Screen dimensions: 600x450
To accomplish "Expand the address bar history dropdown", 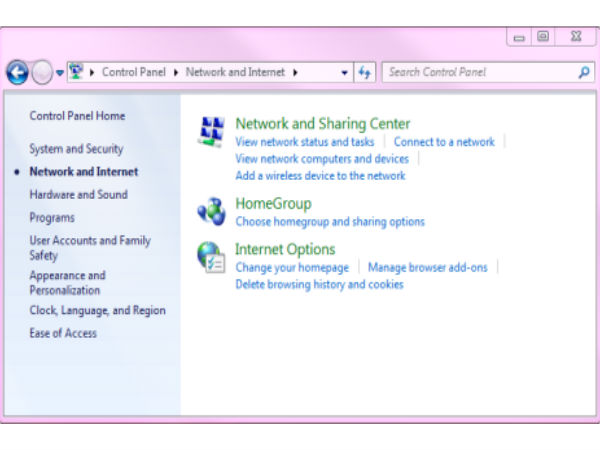I will [x=345, y=73].
